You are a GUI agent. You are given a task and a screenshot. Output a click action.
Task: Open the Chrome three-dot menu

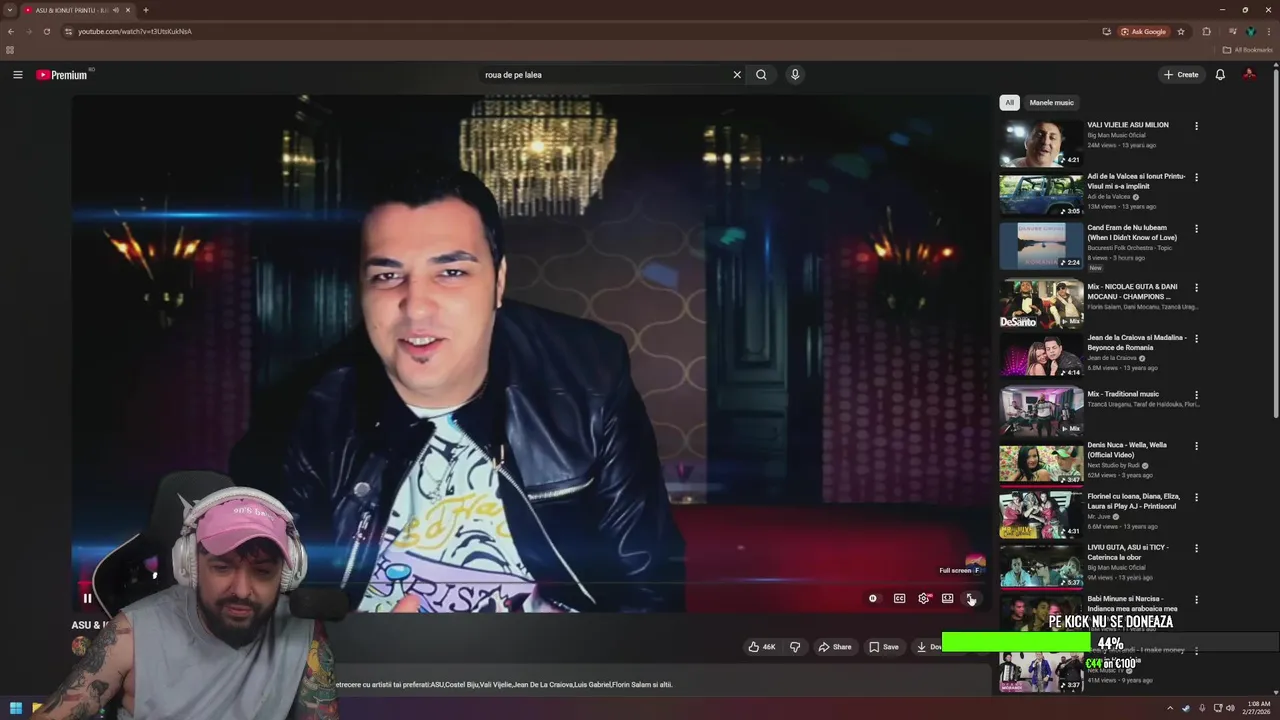[x=1269, y=31]
